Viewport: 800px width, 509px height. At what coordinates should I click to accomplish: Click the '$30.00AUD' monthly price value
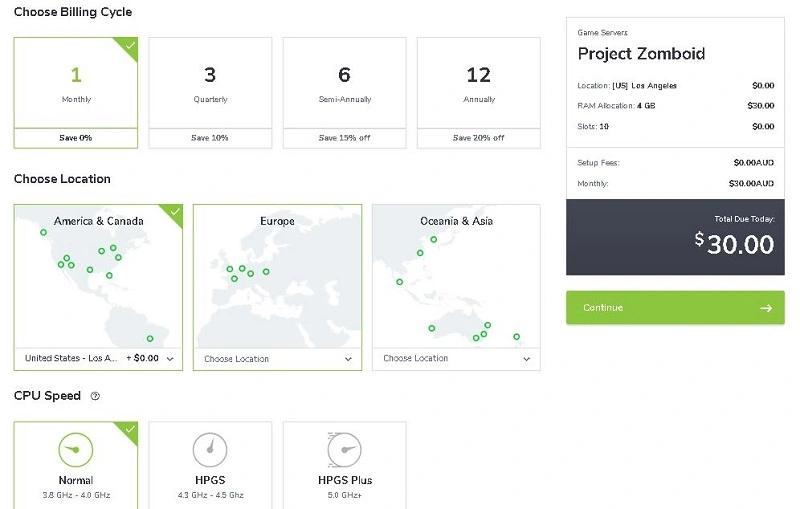click(x=752, y=183)
